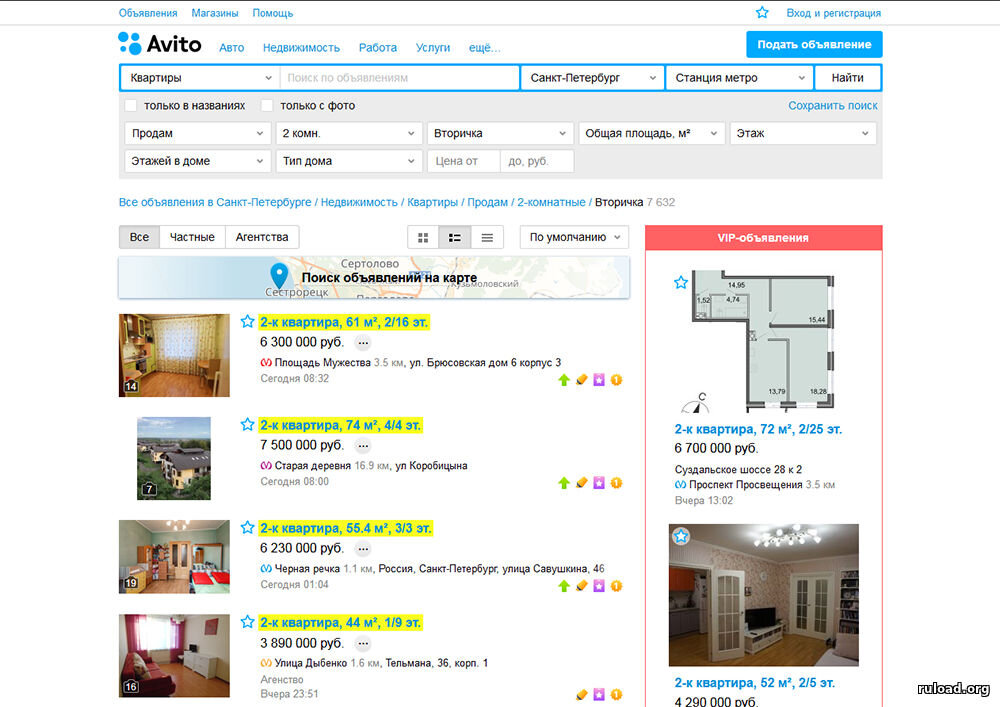Favorite the 61 m² apartment listing

247,321
